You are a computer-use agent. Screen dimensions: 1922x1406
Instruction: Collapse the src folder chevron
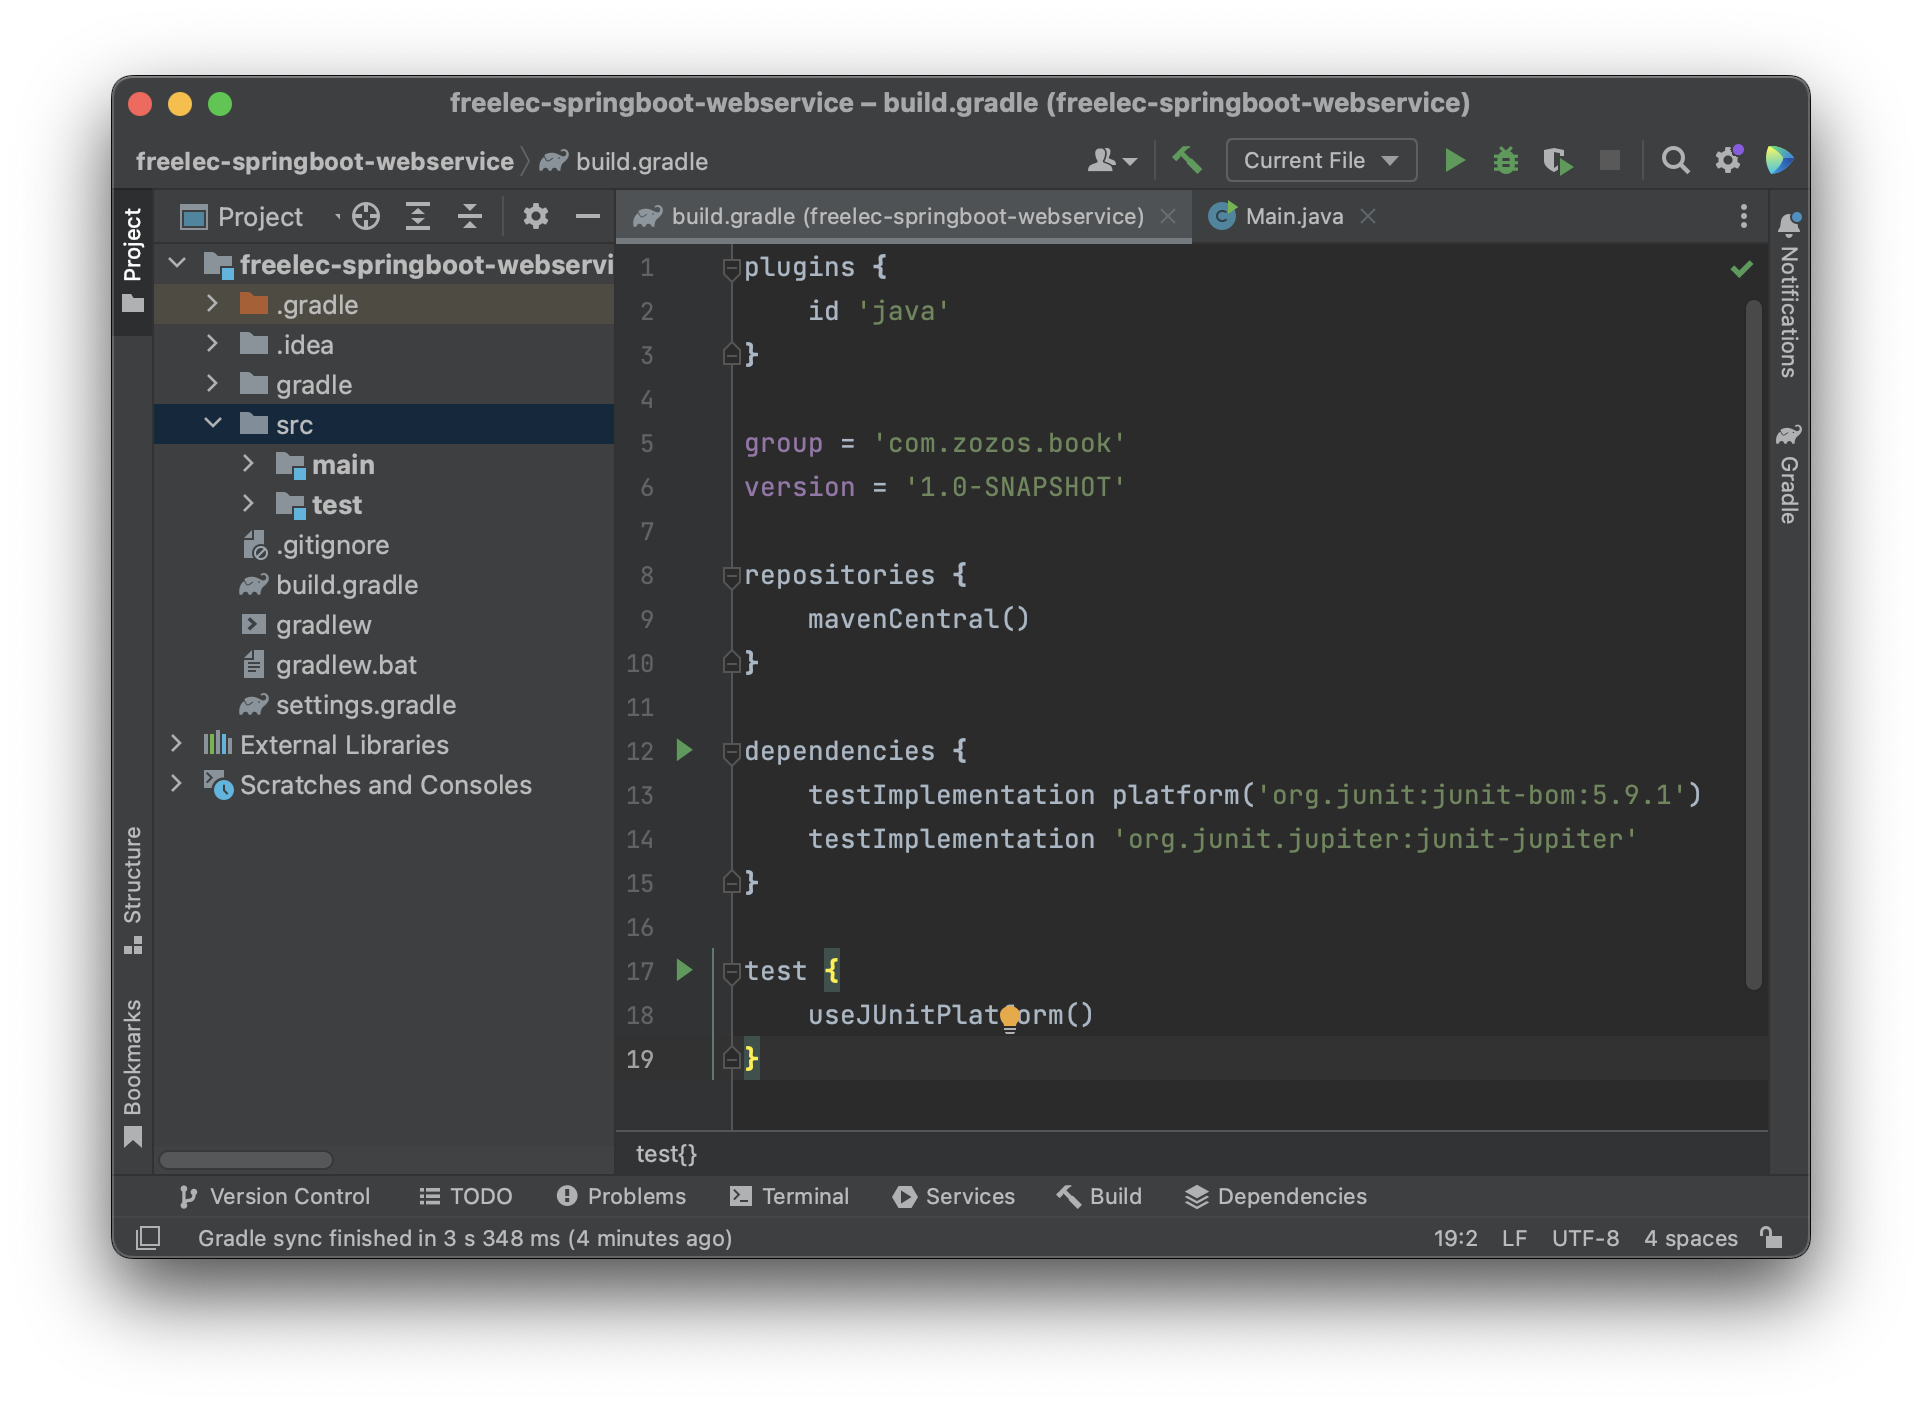click(x=212, y=424)
